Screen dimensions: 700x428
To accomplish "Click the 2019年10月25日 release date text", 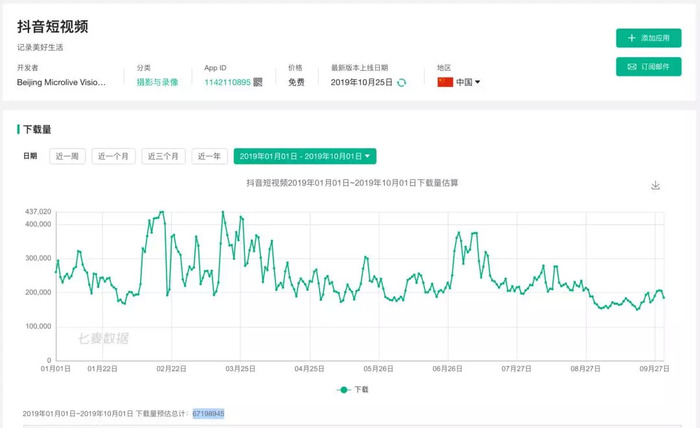I will pyautogui.click(x=362, y=82).
